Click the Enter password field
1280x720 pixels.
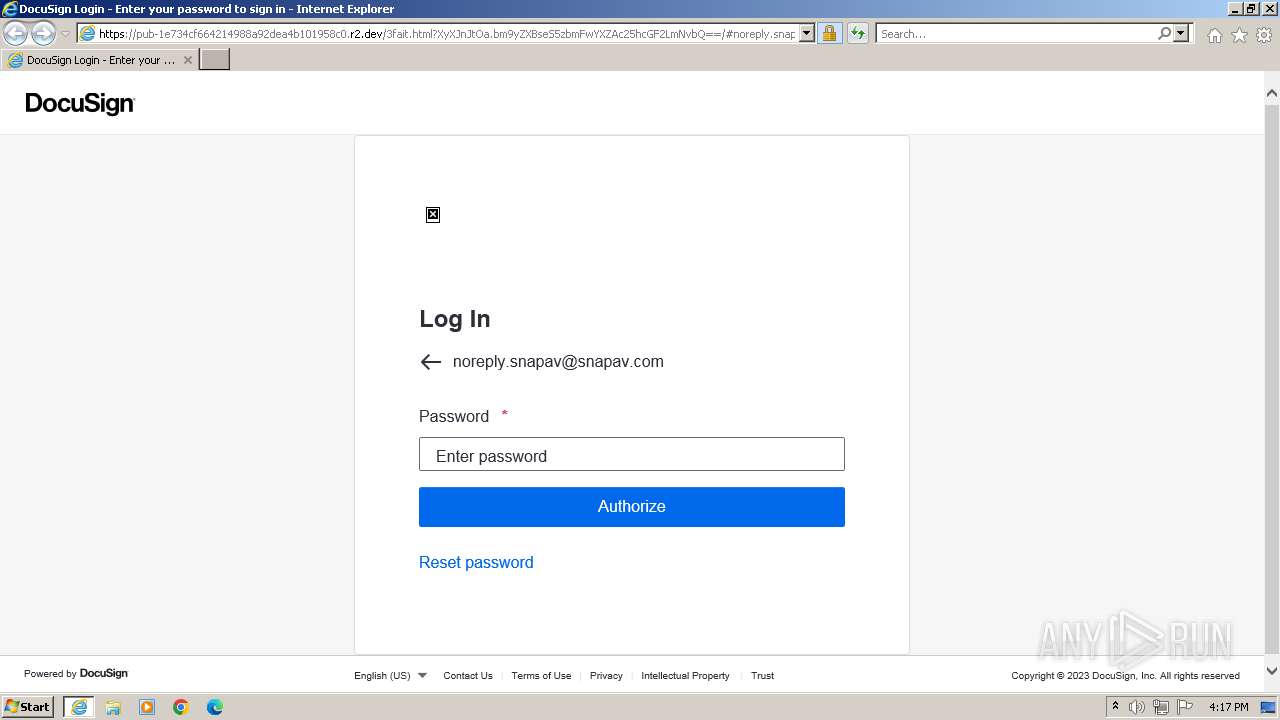click(x=632, y=454)
